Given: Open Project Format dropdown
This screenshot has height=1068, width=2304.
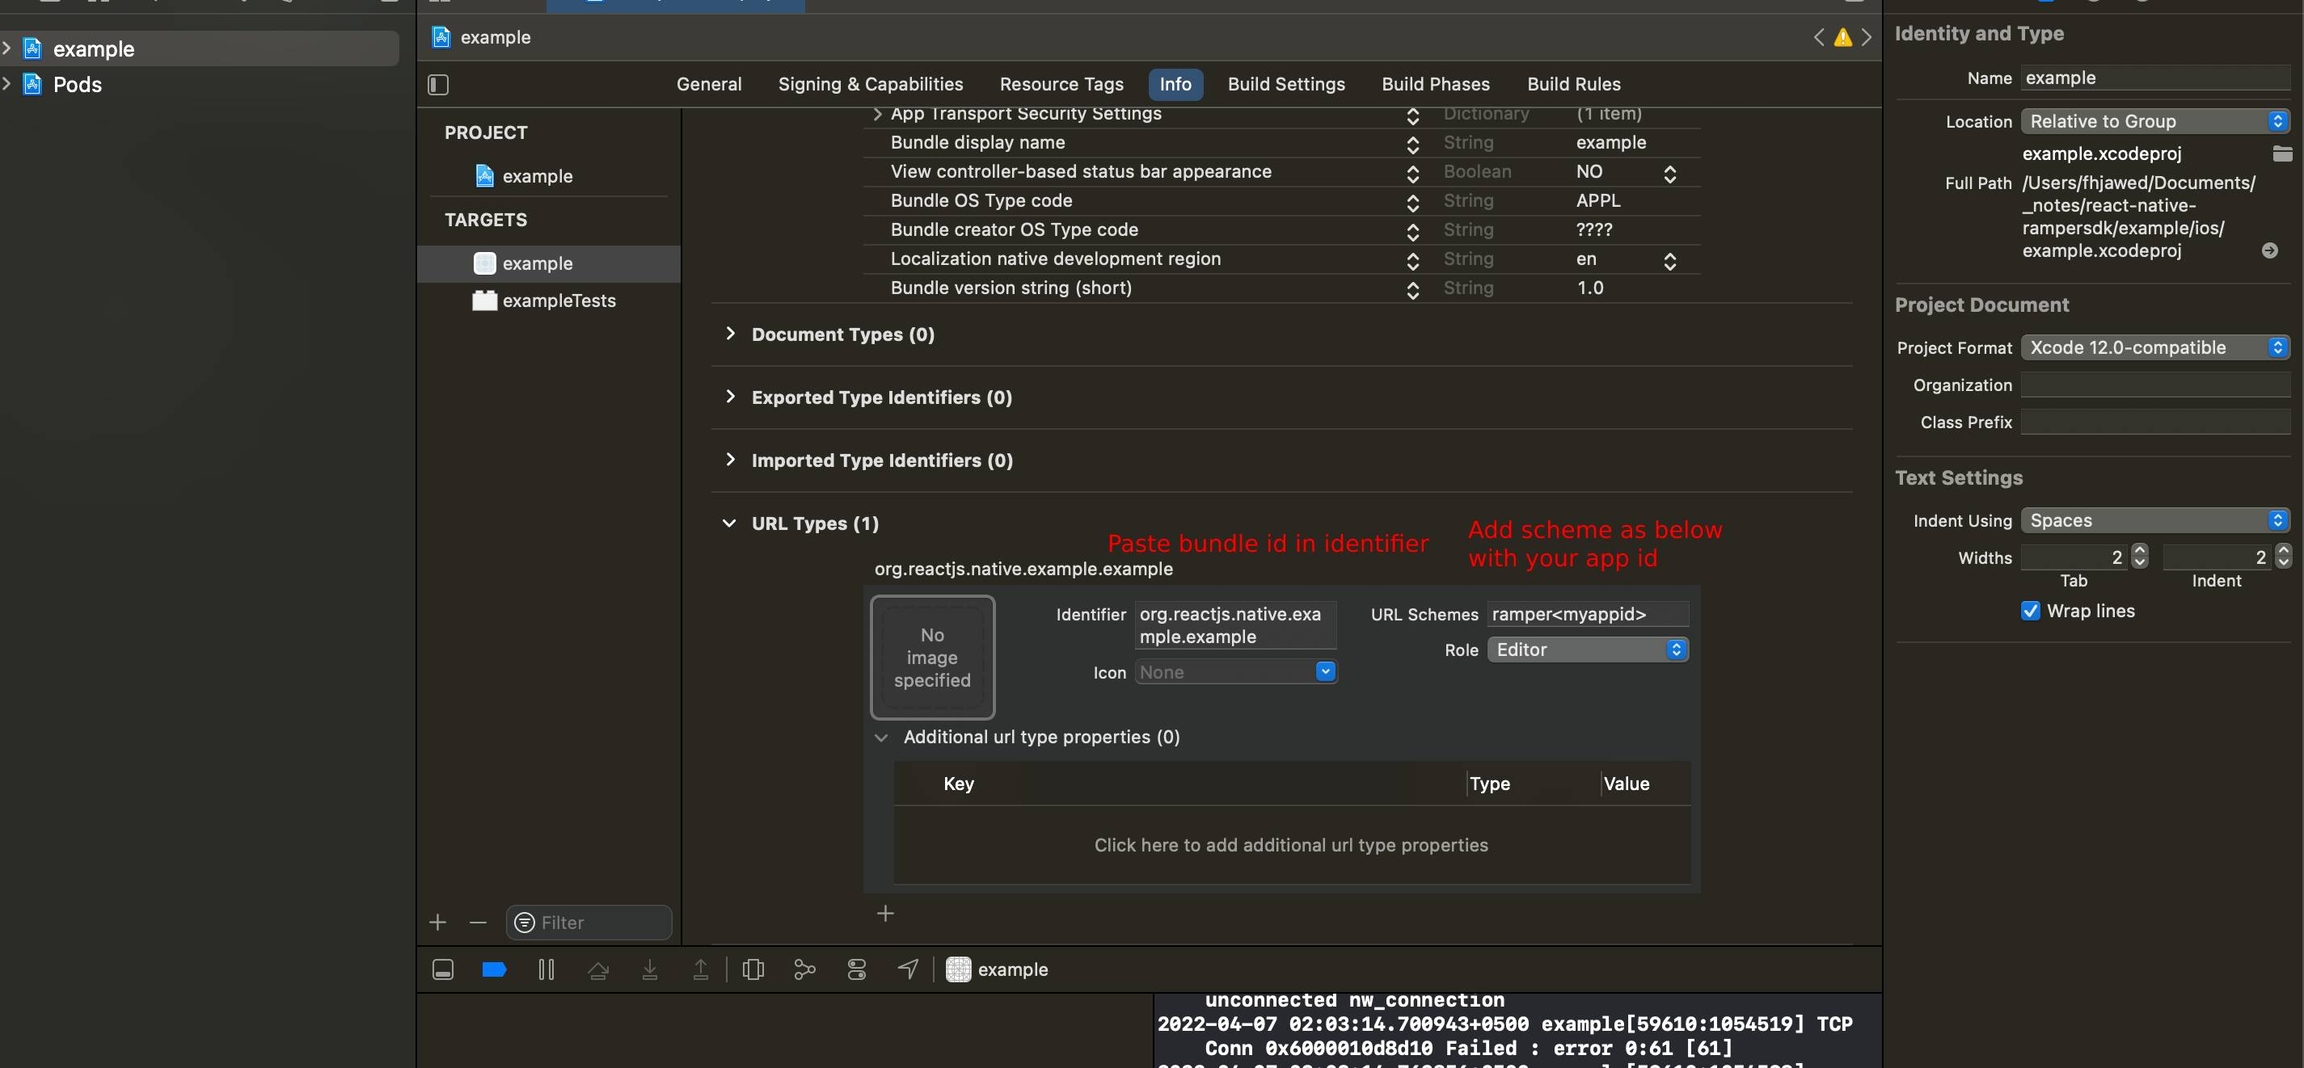Looking at the screenshot, I should pos(2155,347).
